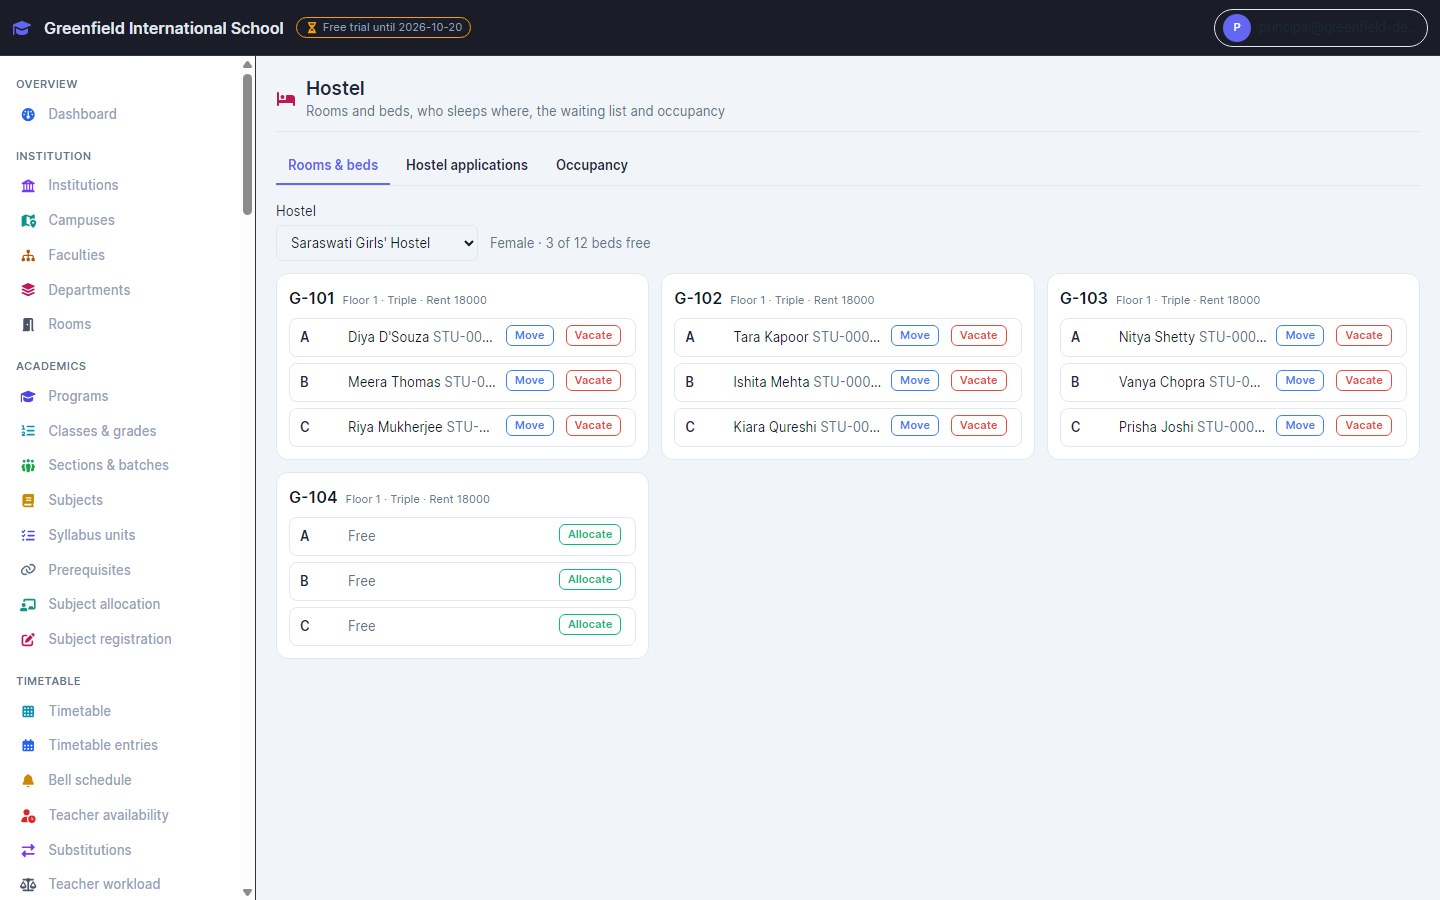Vacate Diya D'Souza from bed A
Image resolution: width=1440 pixels, height=900 pixels.
click(x=593, y=336)
